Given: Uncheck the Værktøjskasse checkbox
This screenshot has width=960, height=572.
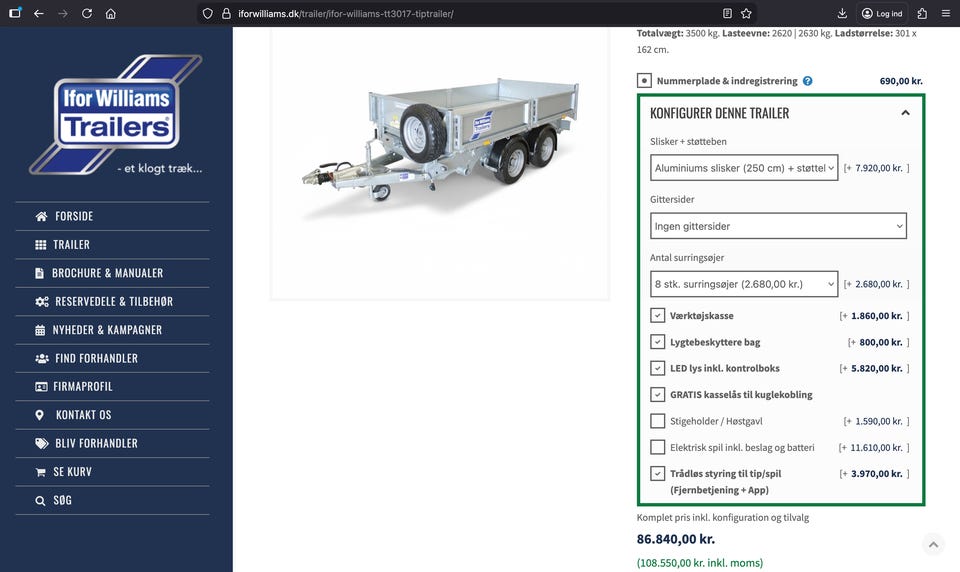Looking at the screenshot, I should pos(657,315).
